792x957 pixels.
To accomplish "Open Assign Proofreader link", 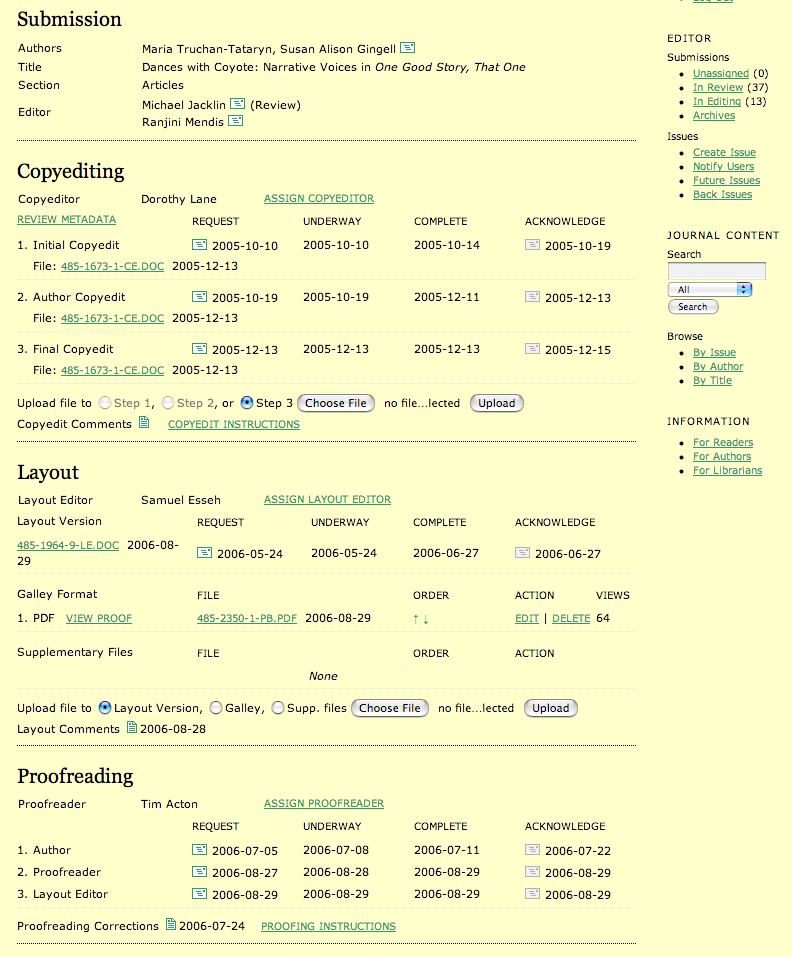I will [x=323, y=803].
